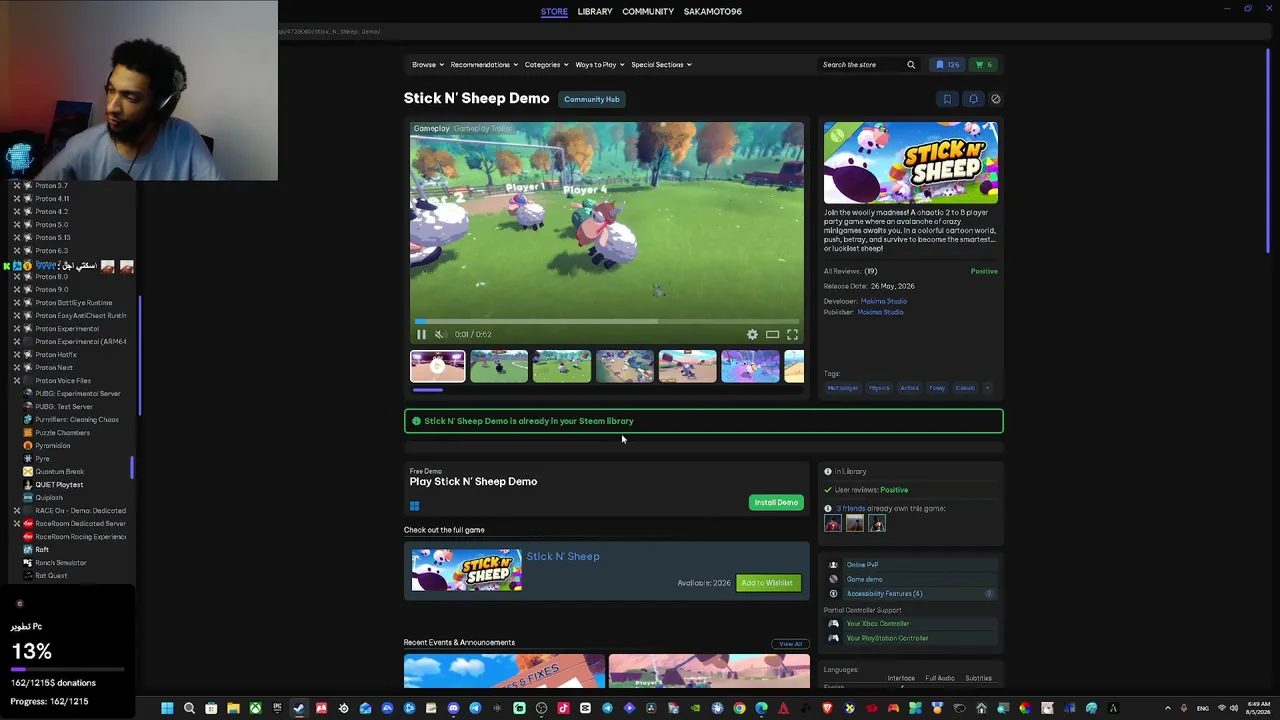The width and height of the screenshot is (1280, 720).
Task: Open the Windows Start menu
Action: [167, 708]
